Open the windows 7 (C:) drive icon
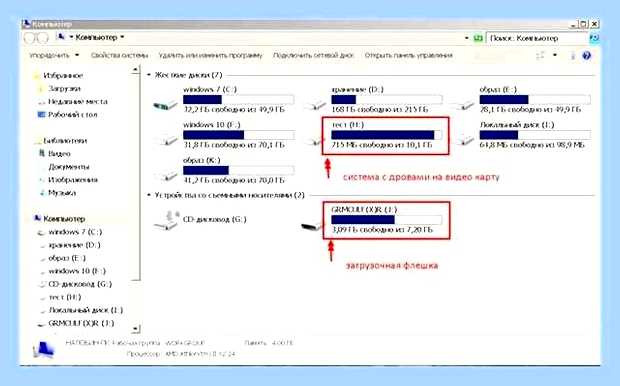The image size is (620, 386). [x=165, y=105]
